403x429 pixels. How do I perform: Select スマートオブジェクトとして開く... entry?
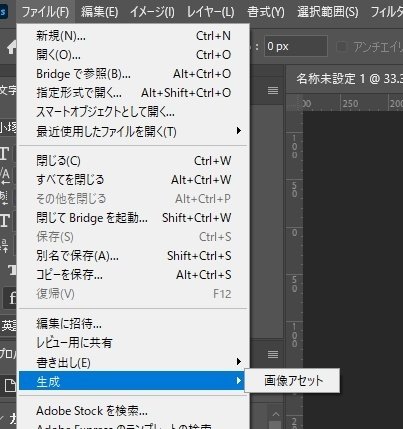click(133, 112)
